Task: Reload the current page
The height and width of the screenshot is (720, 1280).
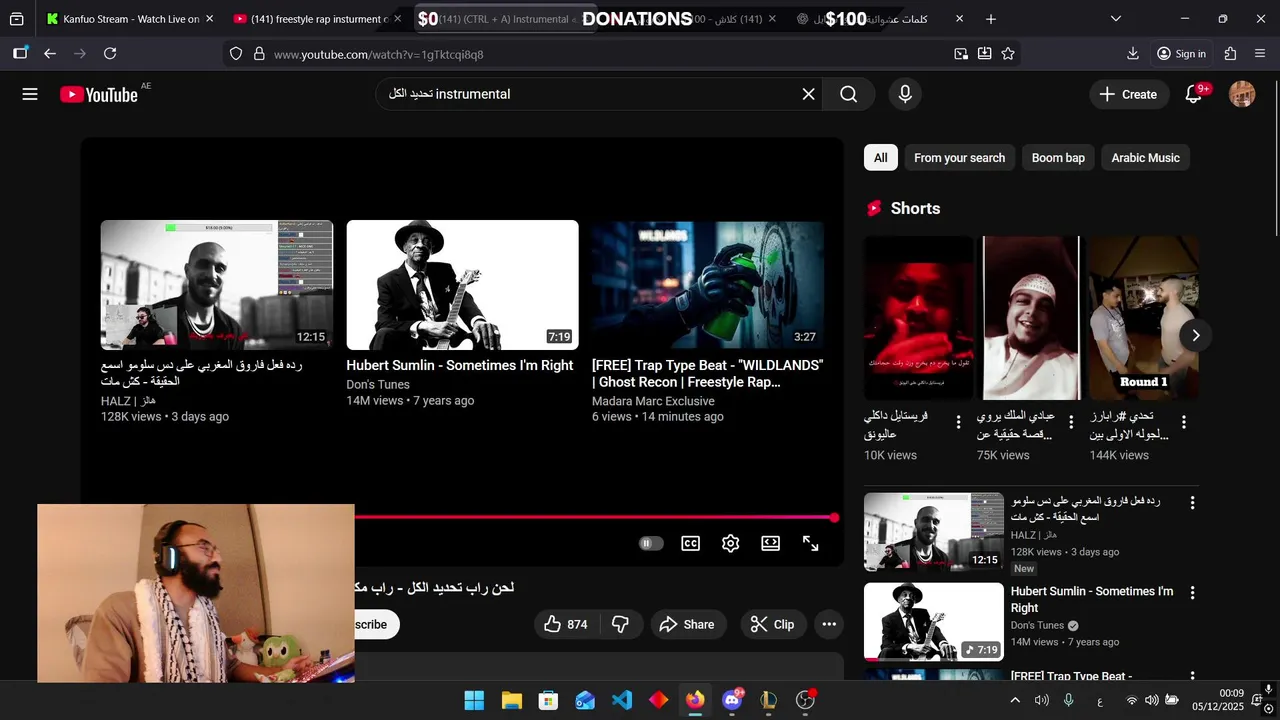Action: click(110, 54)
